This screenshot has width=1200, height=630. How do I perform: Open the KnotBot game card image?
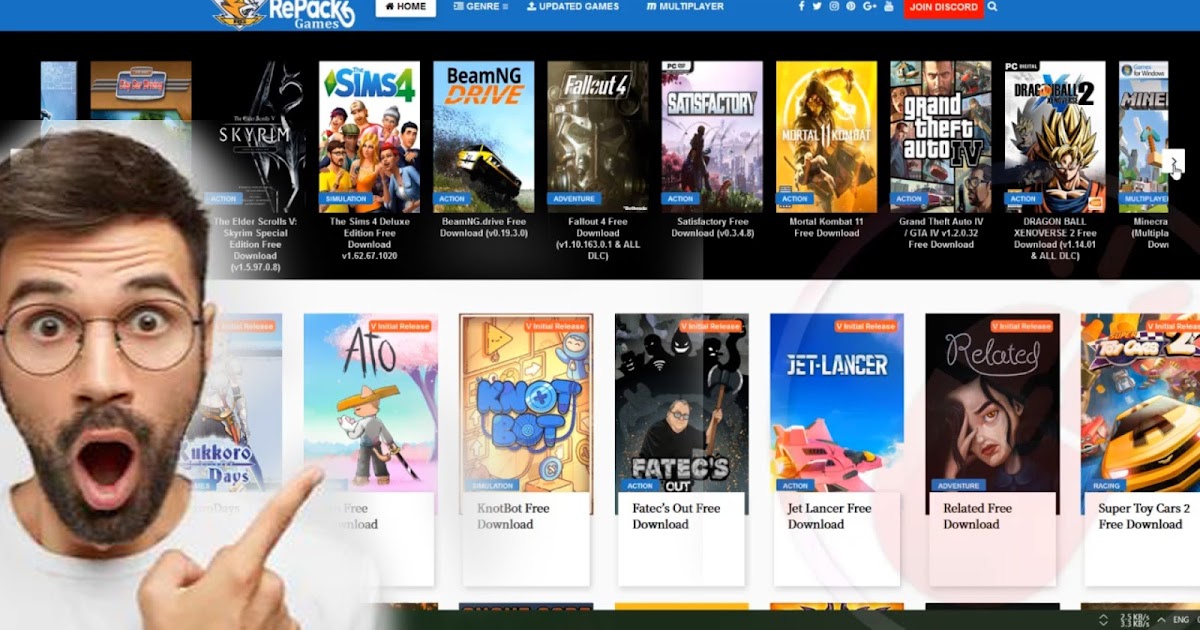(x=526, y=403)
